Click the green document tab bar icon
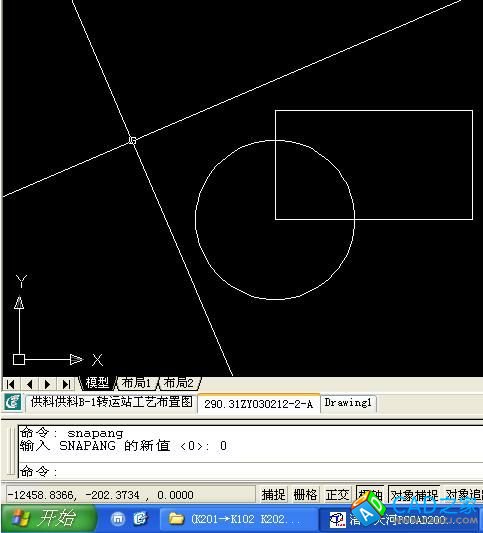The height and width of the screenshot is (533, 483). 13,402
